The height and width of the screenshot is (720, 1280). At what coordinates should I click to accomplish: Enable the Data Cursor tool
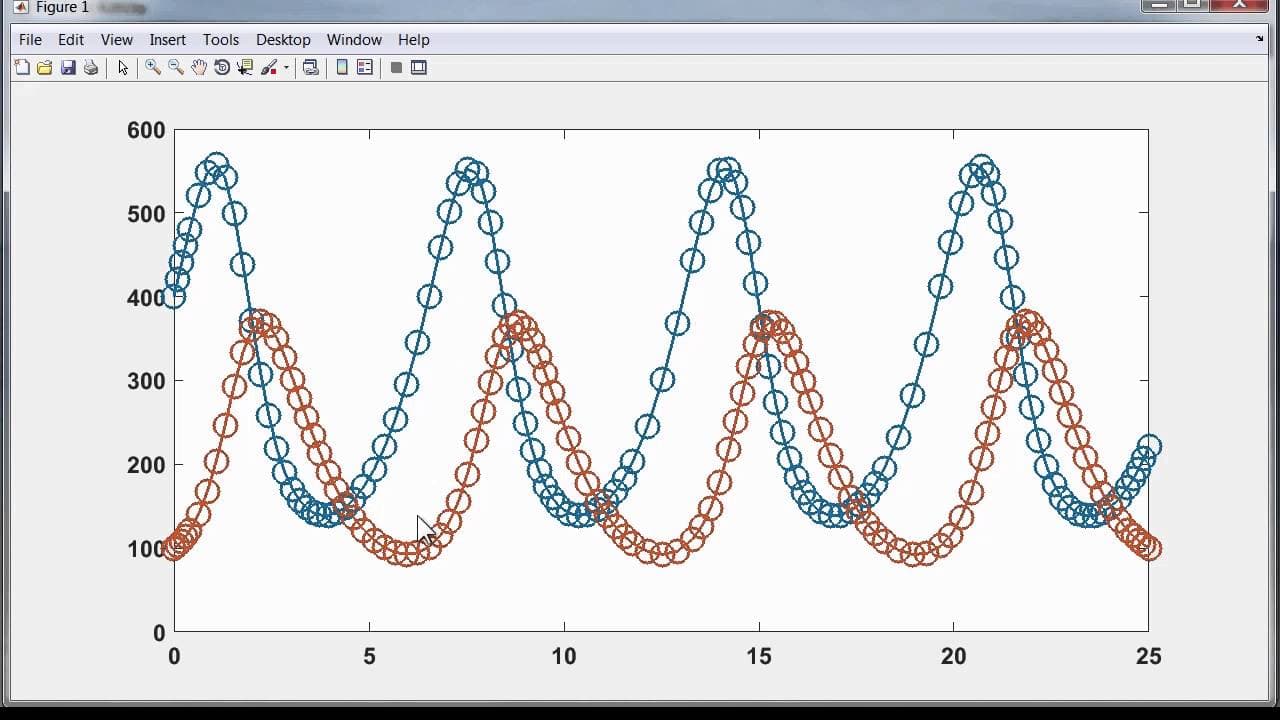click(245, 67)
